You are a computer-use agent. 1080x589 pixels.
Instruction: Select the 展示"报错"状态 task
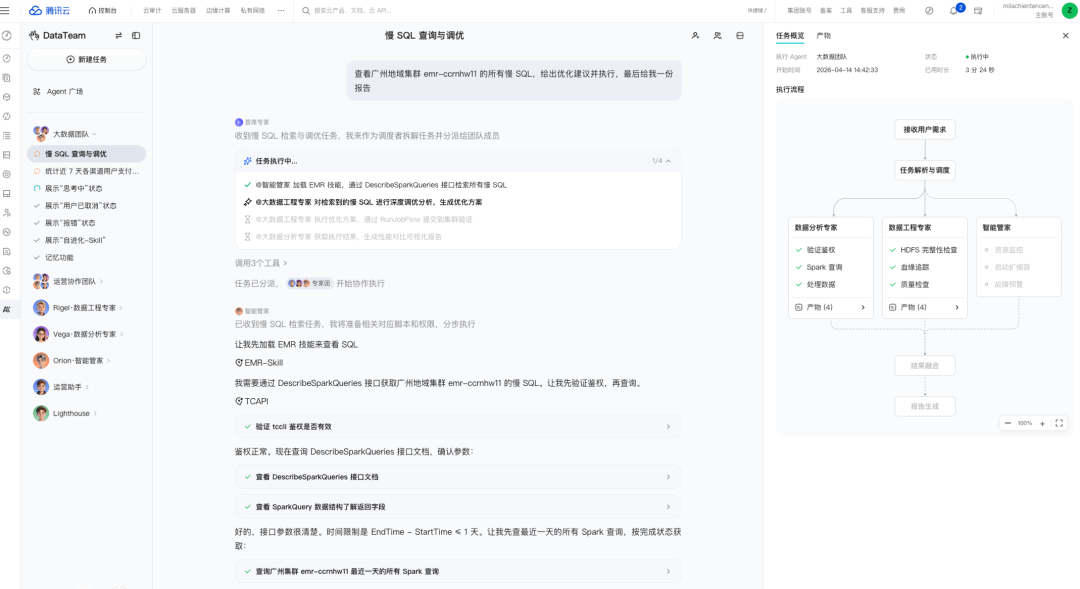(87, 223)
